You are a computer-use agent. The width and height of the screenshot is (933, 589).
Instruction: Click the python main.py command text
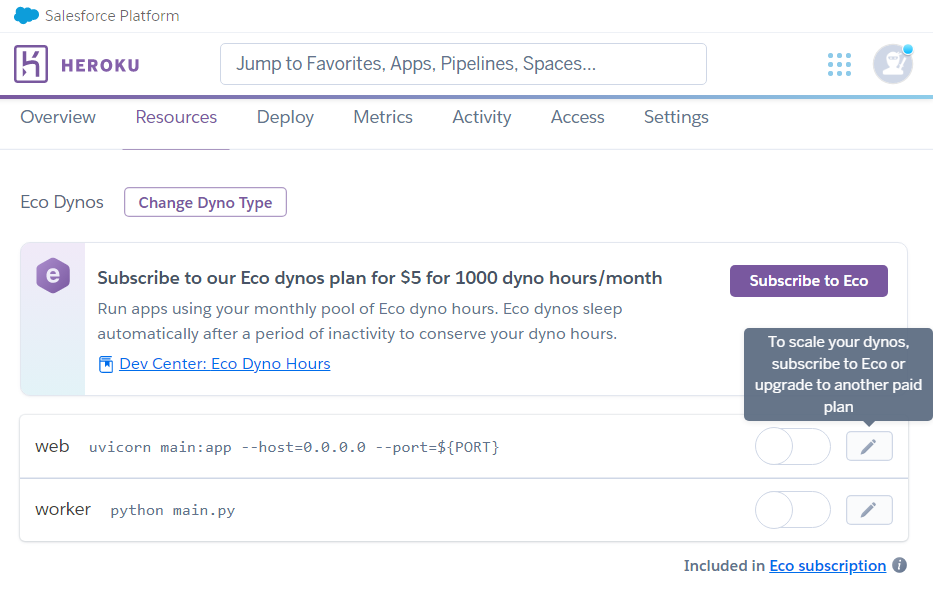pyautogui.click(x=173, y=510)
